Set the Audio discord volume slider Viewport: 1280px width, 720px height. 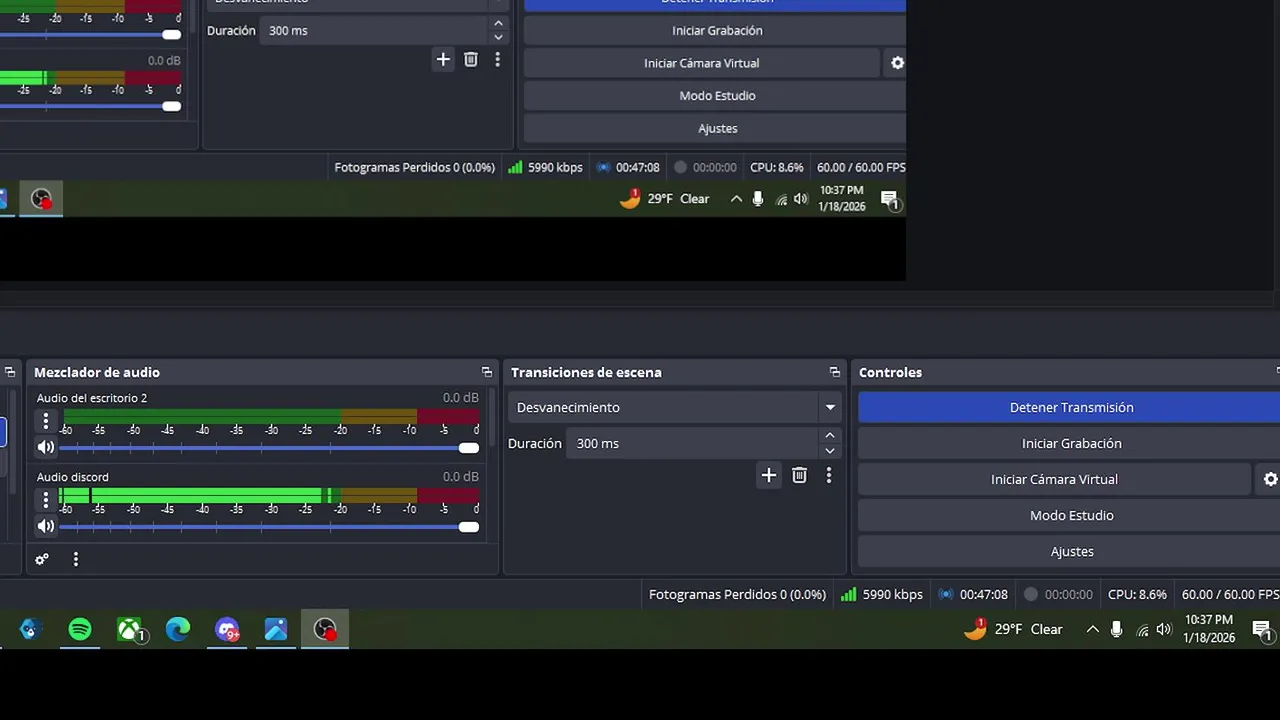(270, 526)
